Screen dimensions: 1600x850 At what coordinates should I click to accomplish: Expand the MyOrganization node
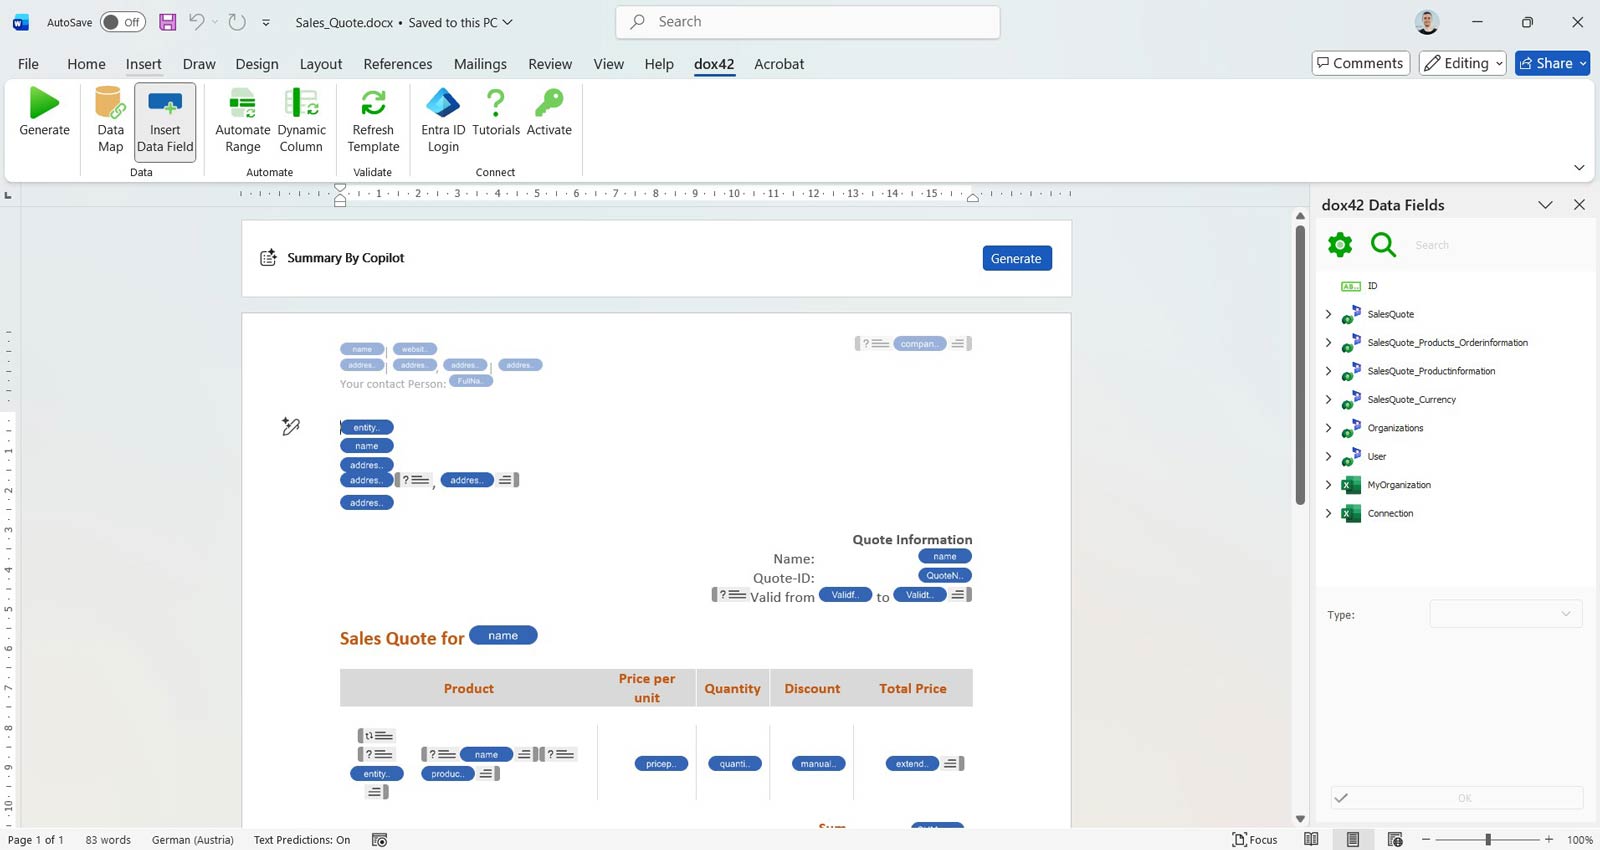1328,485
